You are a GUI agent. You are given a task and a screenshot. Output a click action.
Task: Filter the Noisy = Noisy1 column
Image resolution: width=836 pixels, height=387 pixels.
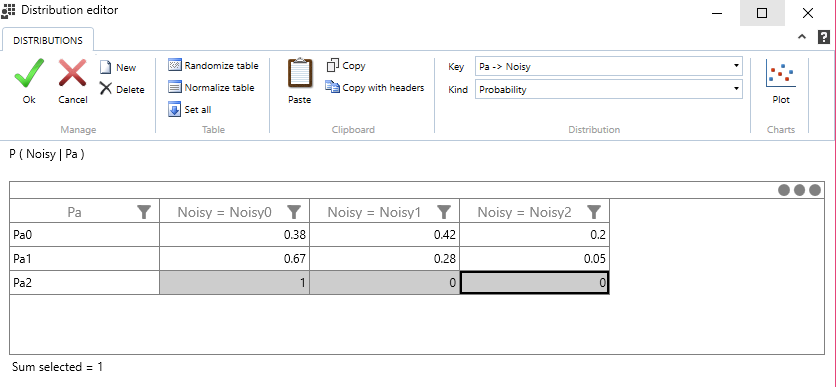[x=444, y=212]
